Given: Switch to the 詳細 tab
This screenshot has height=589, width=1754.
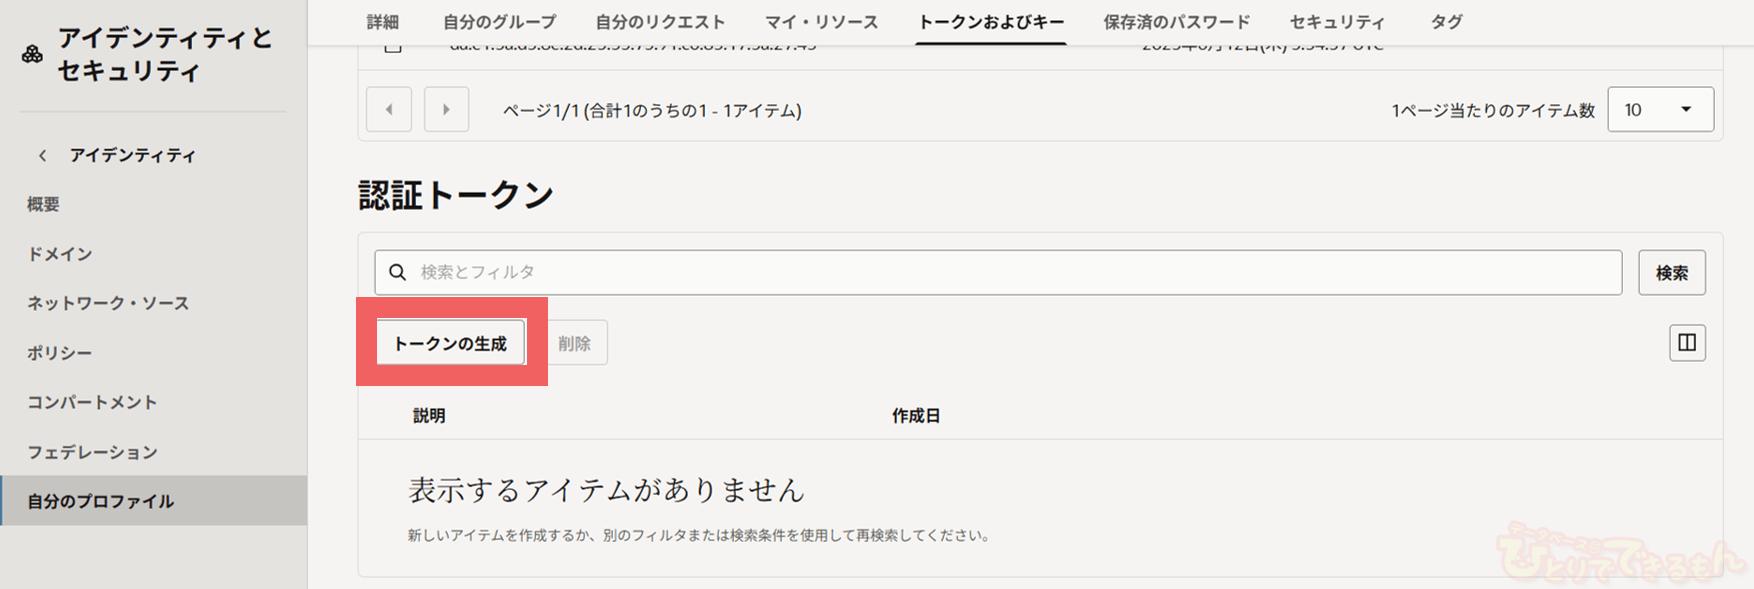Looking at the screenshot, I should click(383, 22).
